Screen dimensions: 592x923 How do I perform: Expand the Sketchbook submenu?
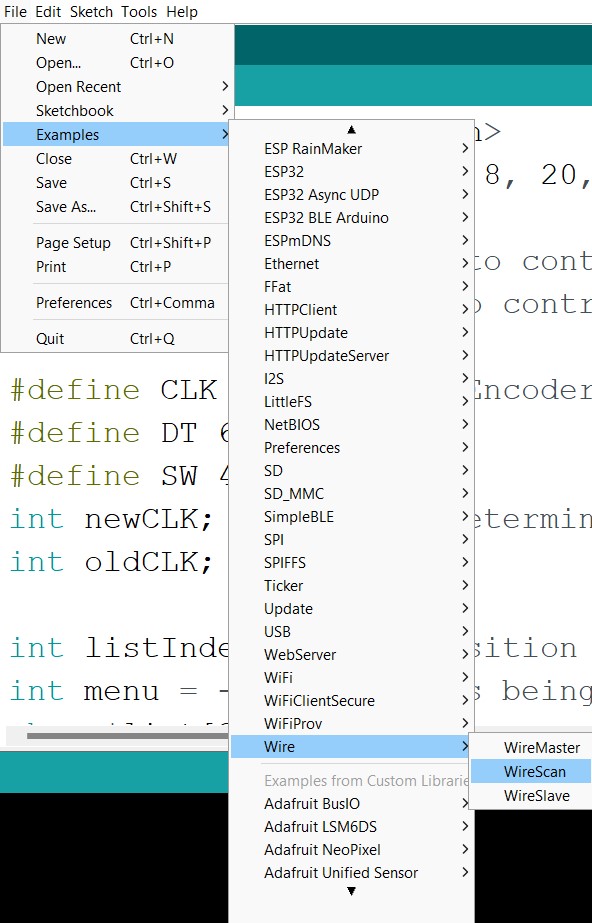click(x=117, y=111)
